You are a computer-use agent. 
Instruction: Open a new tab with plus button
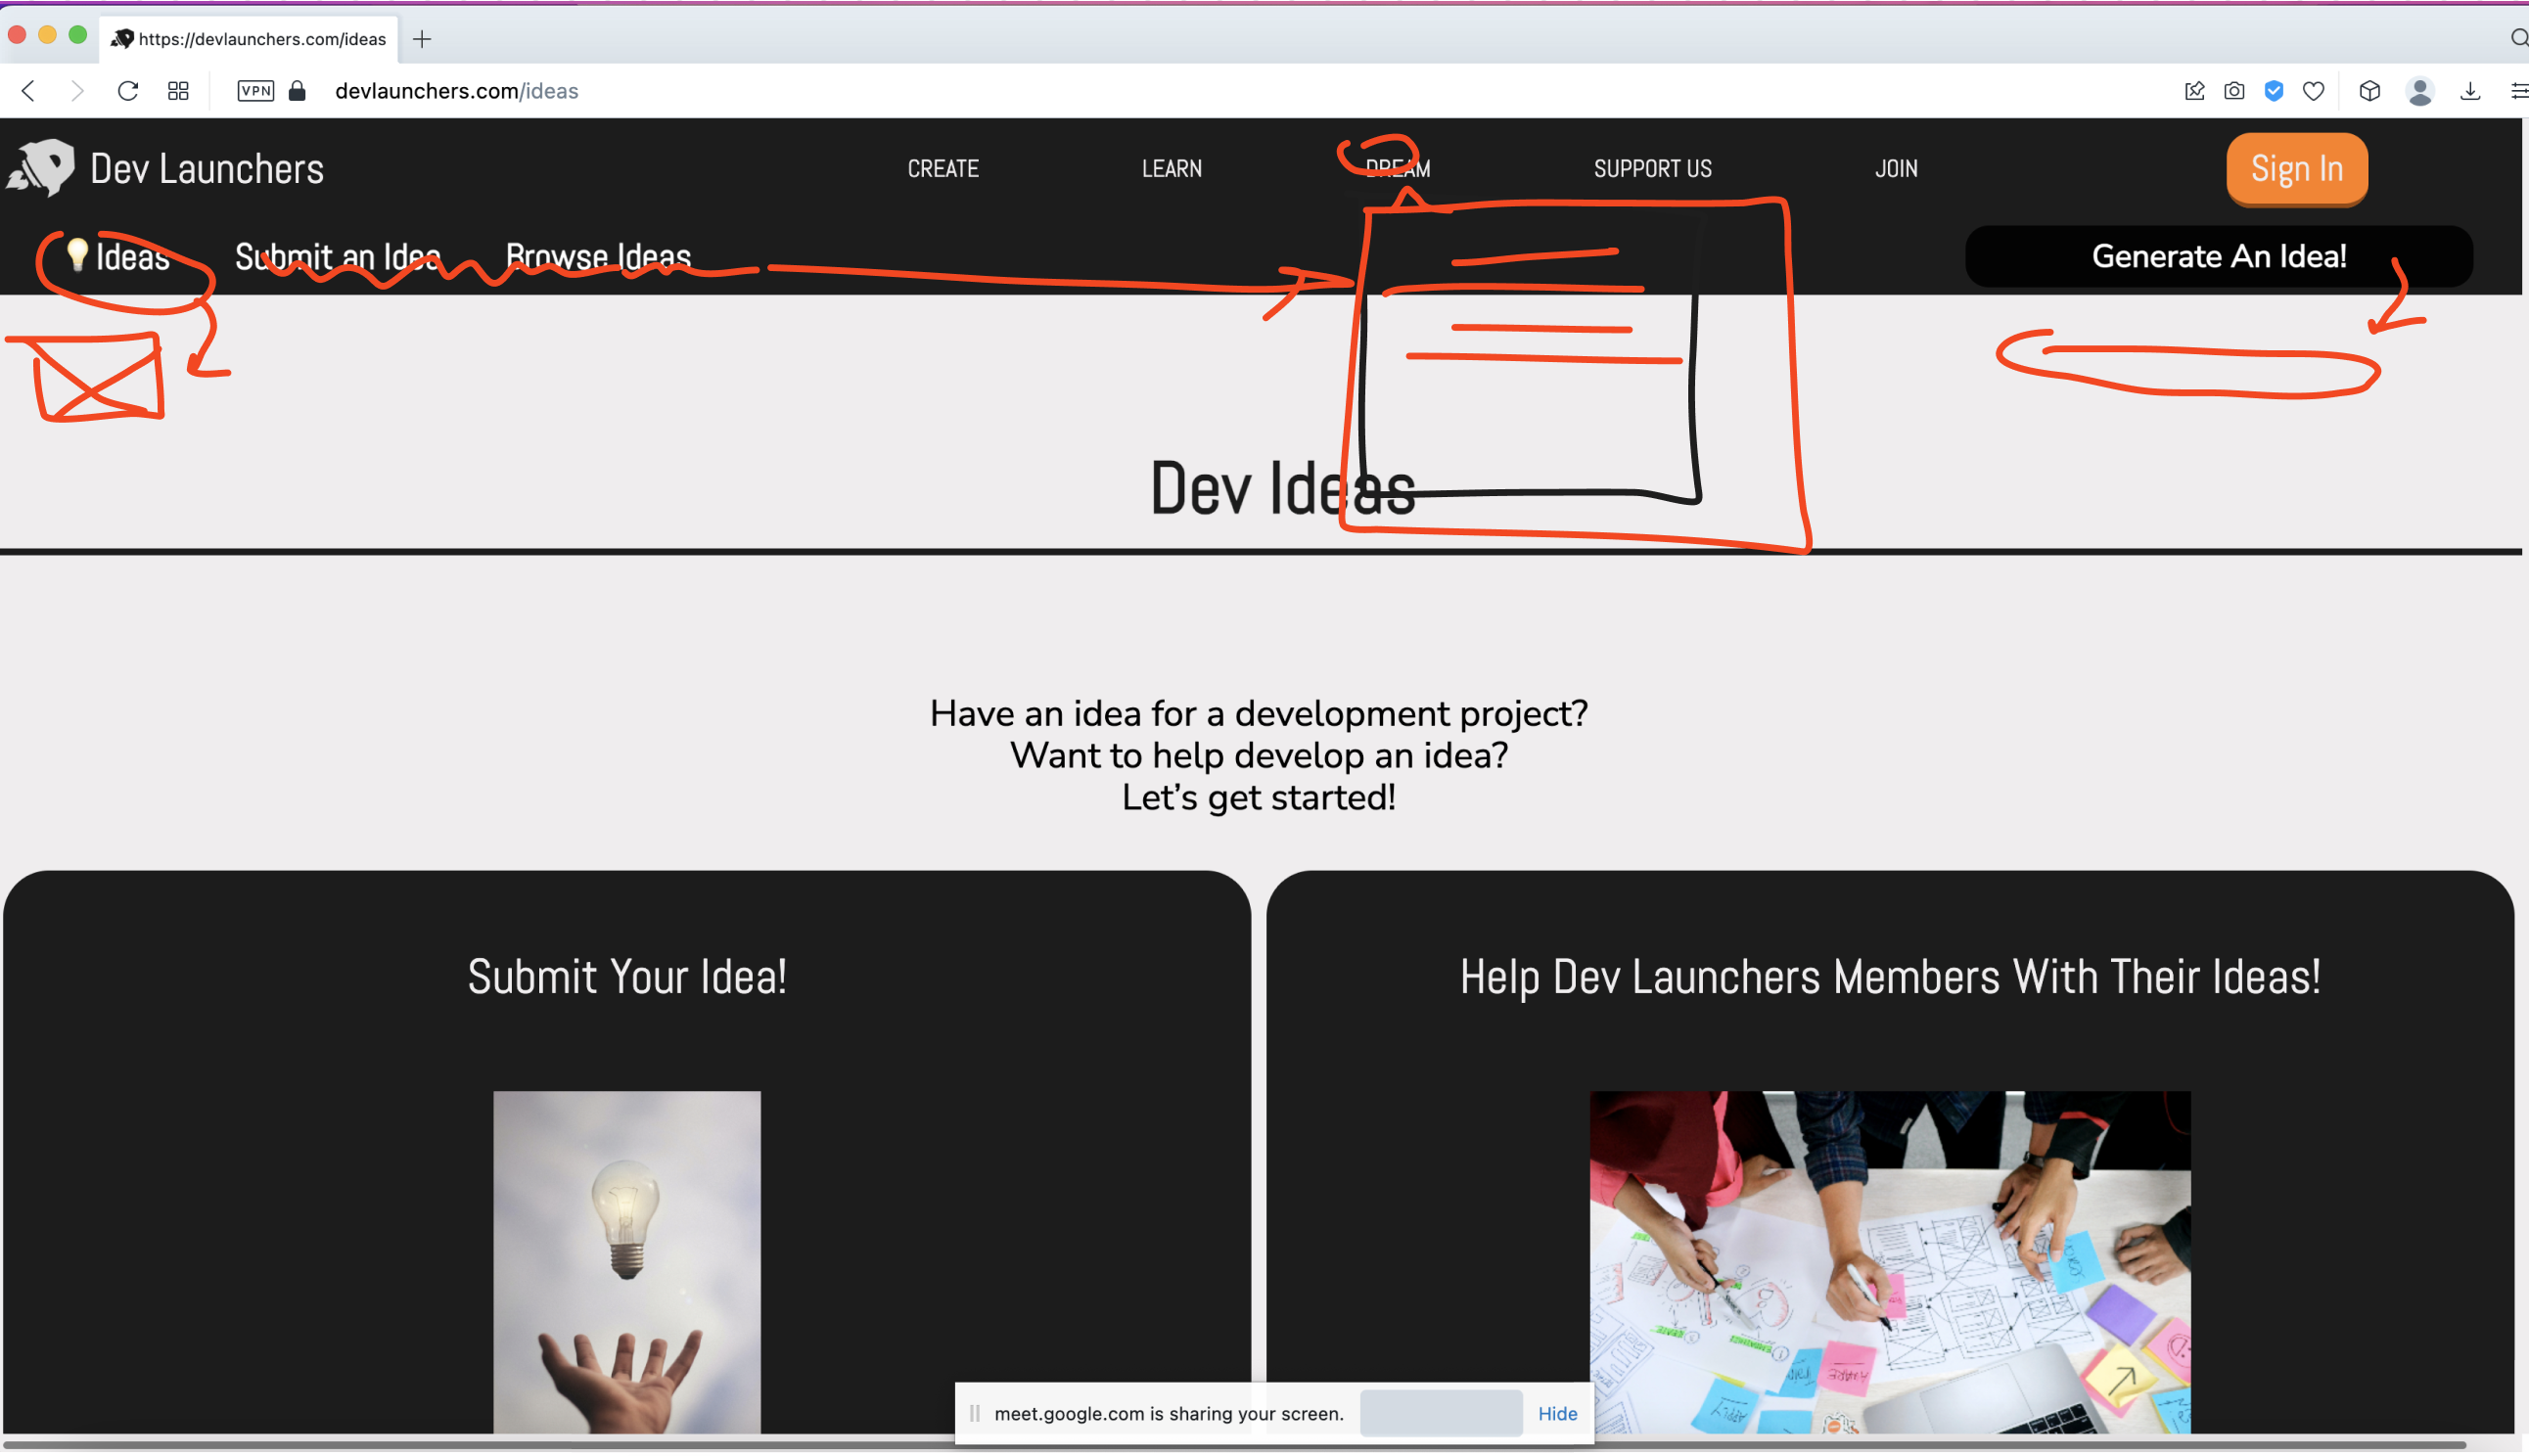422,39
